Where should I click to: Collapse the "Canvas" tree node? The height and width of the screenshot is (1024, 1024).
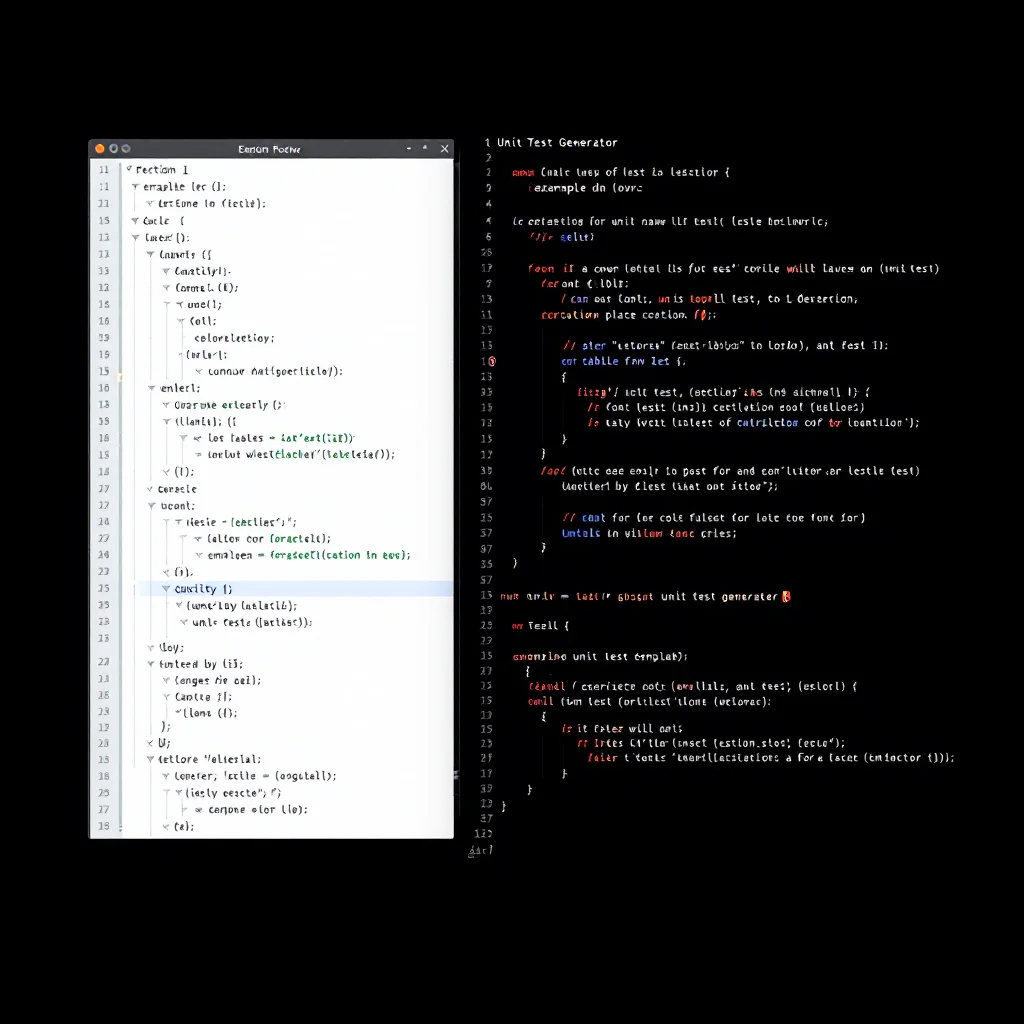[150, 254]
